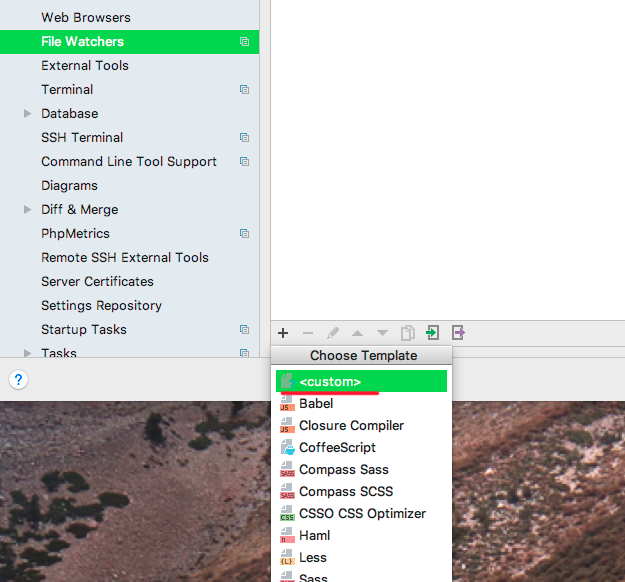
Task: Select Compass SCSS in the template list
Action: pyautogui.click(x=346, y=491)
